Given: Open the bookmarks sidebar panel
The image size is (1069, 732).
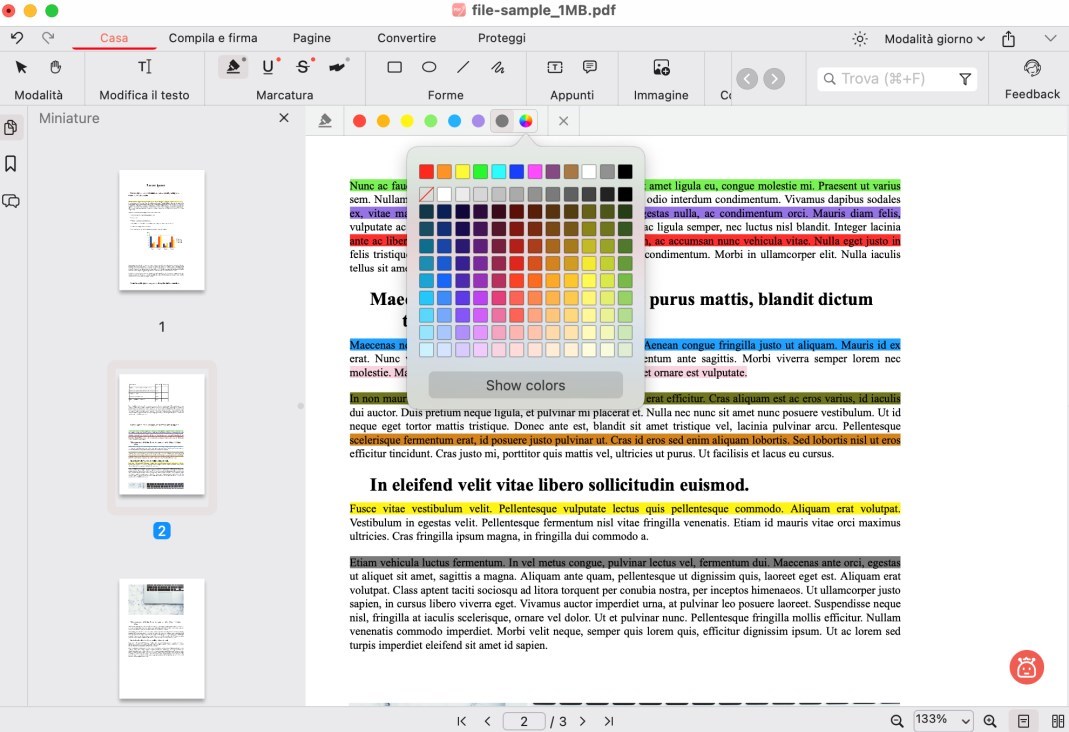Looking at the screenshot, I should pos(11,163).
